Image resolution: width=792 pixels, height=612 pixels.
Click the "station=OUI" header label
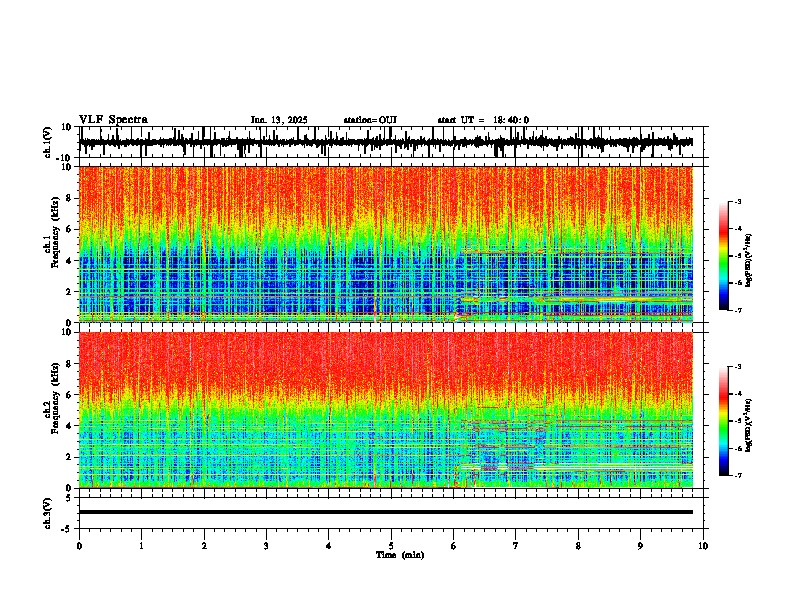(370, 120)
